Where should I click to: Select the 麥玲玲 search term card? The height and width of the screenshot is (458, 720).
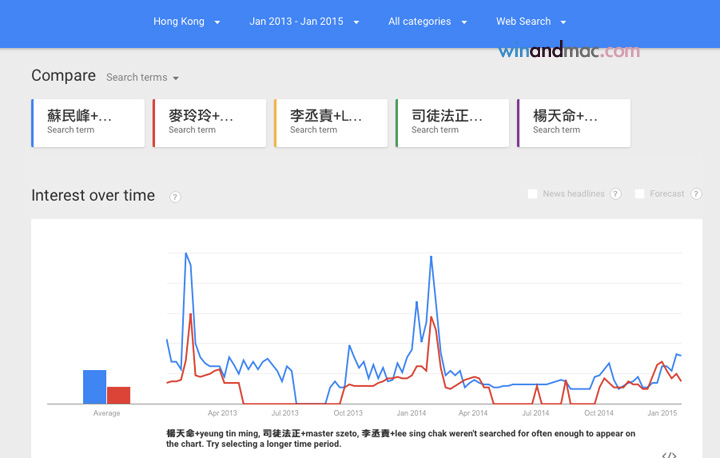click(210, 123)
